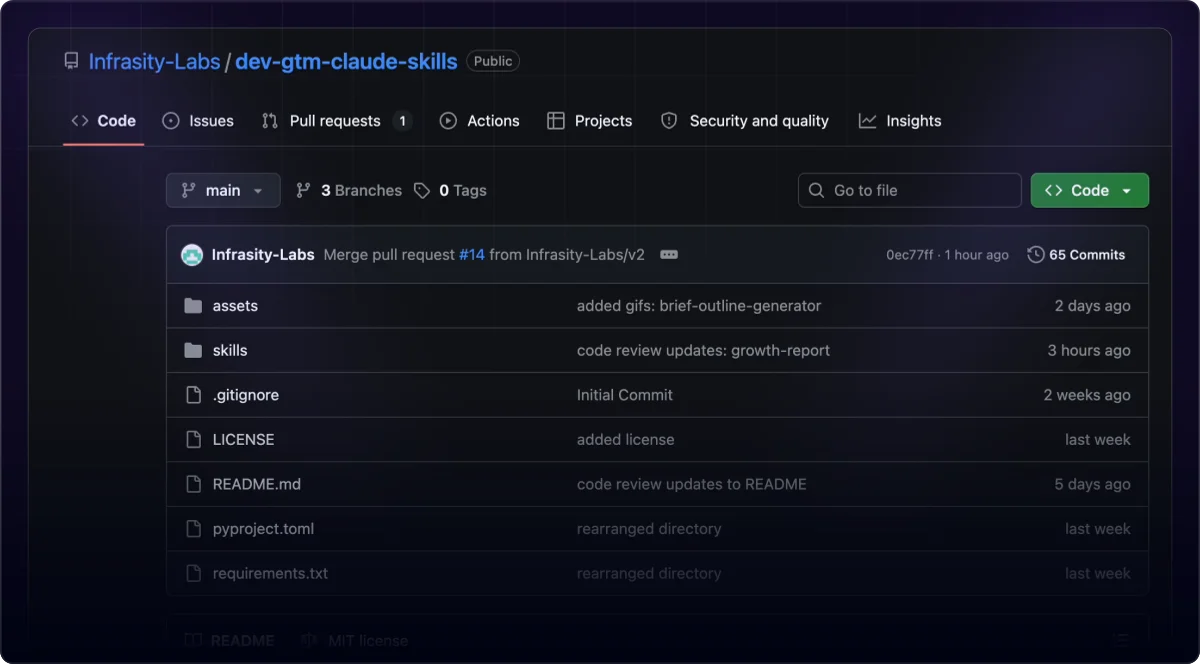Expand commit message details ellipsis button

tap(669, 255)
